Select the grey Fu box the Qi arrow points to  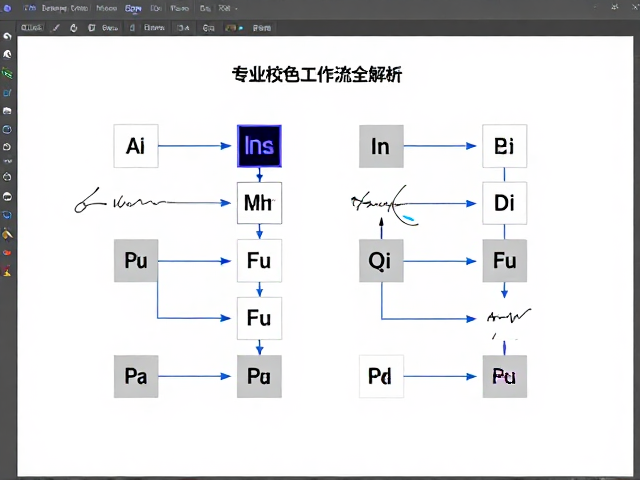[504, 260]
